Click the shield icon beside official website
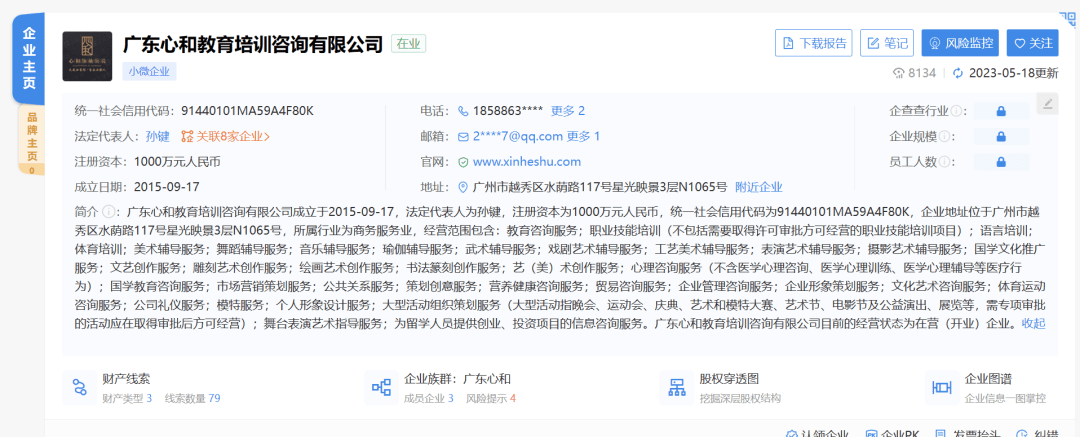This screenshot has height=437, width=1080. click(464, 162)
